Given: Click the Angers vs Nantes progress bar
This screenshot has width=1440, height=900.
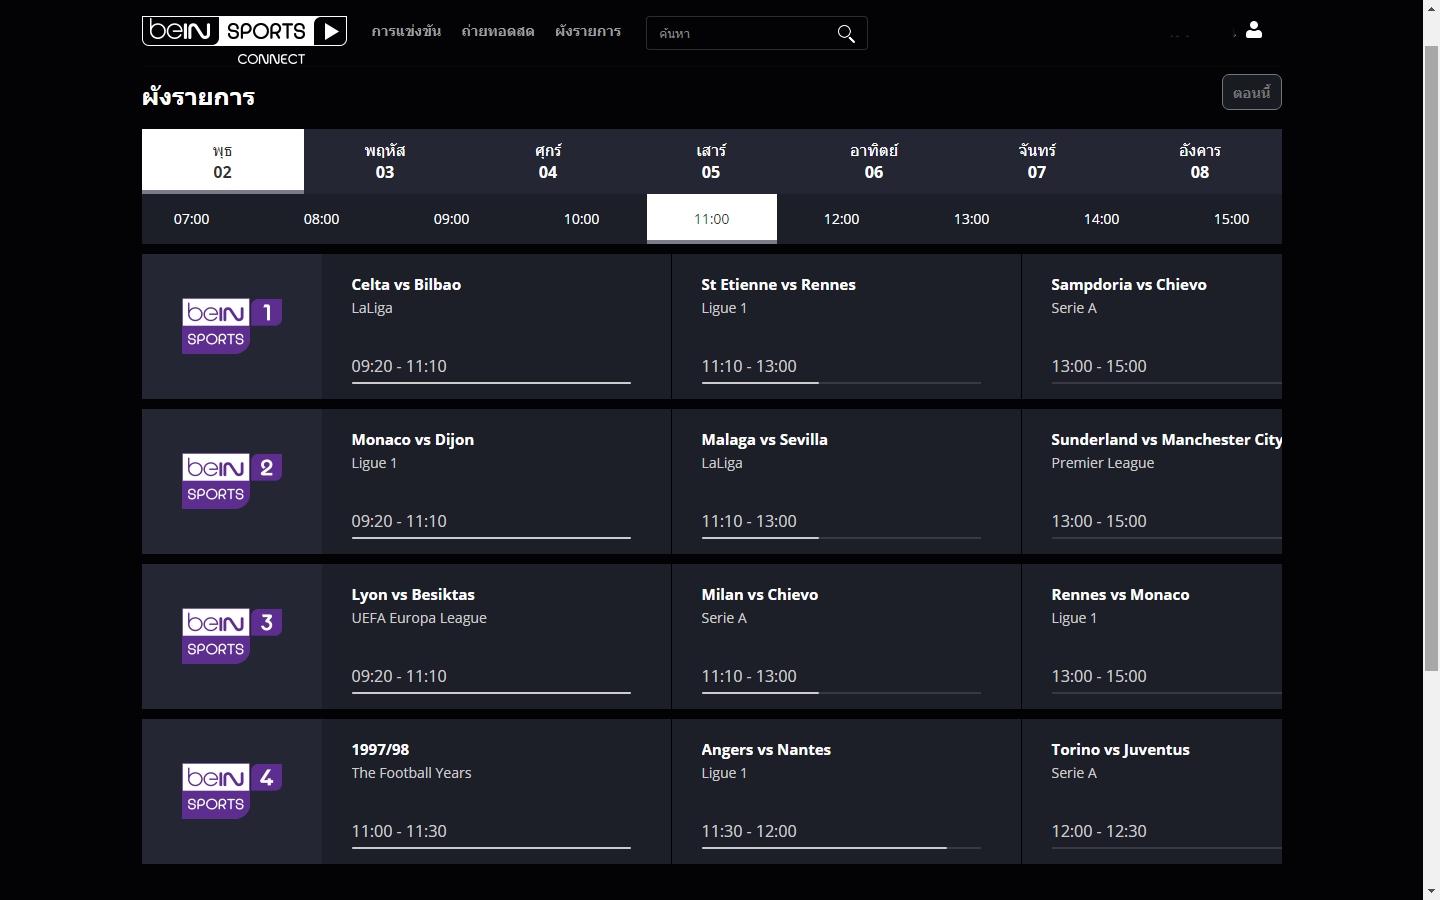Looking at the screenshot, I should click(x=841, y=848).
